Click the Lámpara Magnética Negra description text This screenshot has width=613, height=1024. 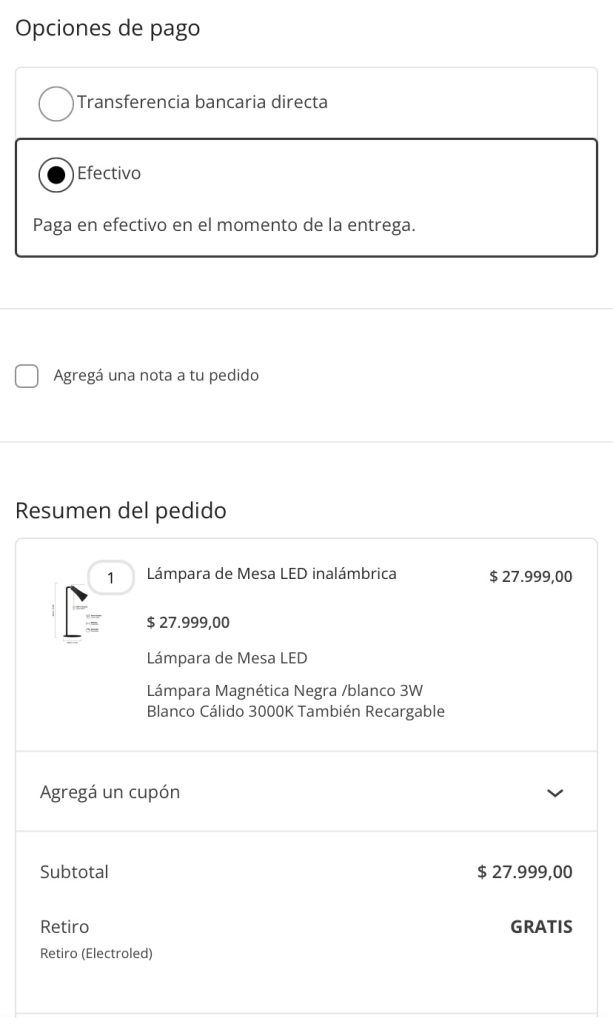point(295,701)
